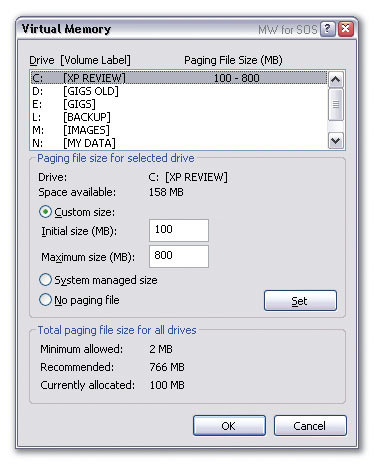
Task: Click the 158 MB space available value
Action: tap(166, 192)
